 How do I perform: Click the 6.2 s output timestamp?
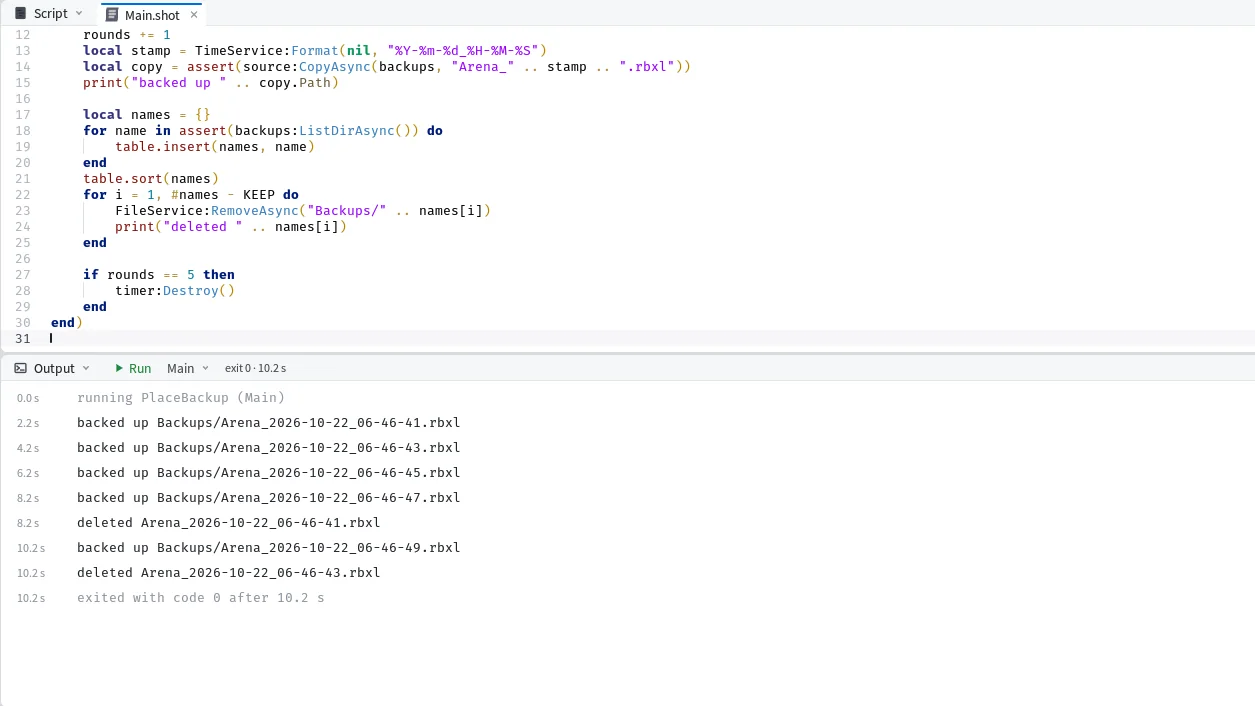click(x=28, y=473)
